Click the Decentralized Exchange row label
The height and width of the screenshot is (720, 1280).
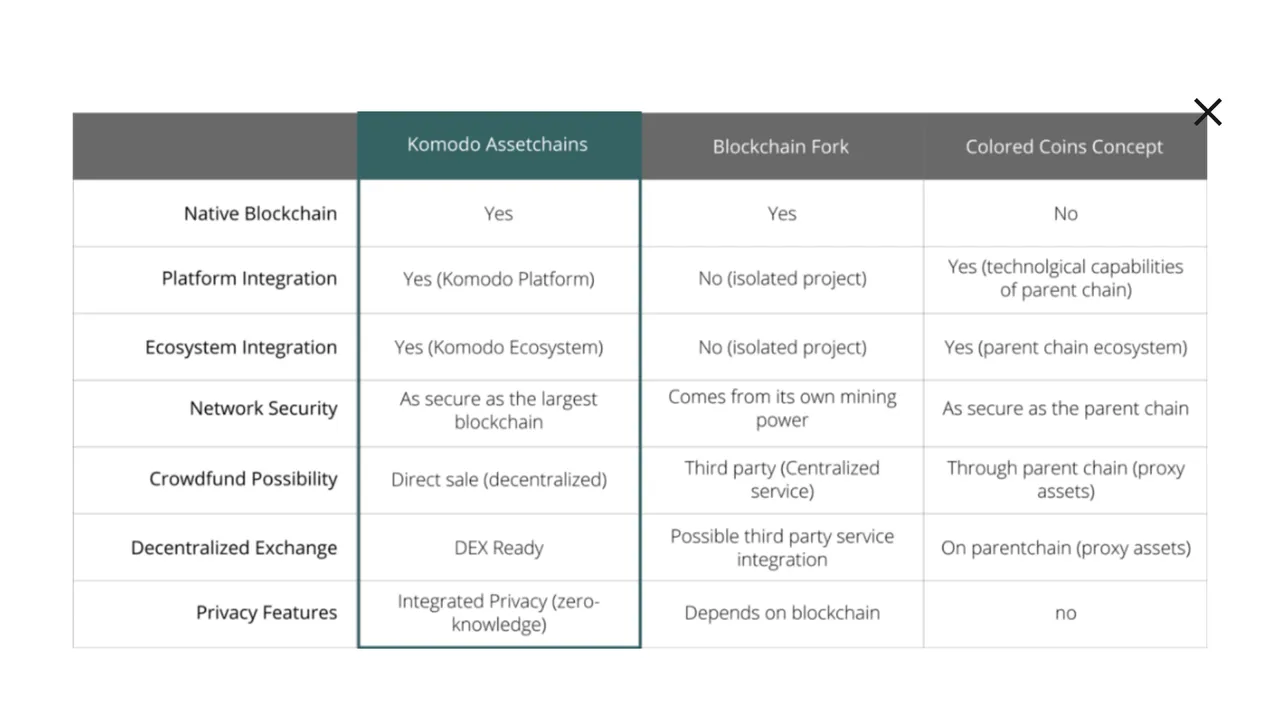click(234, 548)
